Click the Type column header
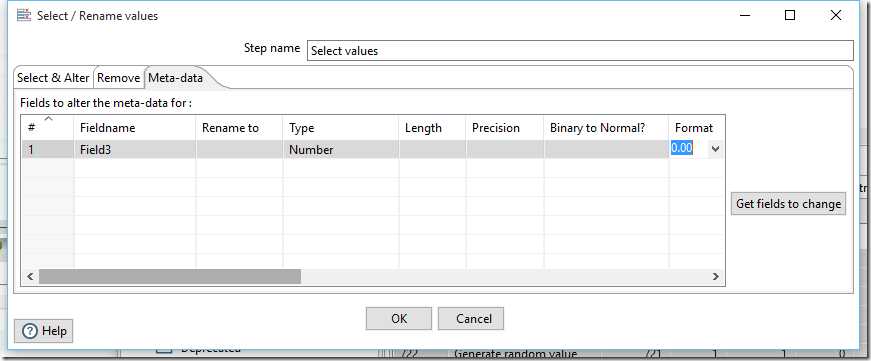871x361 pixels. pyautogui.click(x=341, y=128)
